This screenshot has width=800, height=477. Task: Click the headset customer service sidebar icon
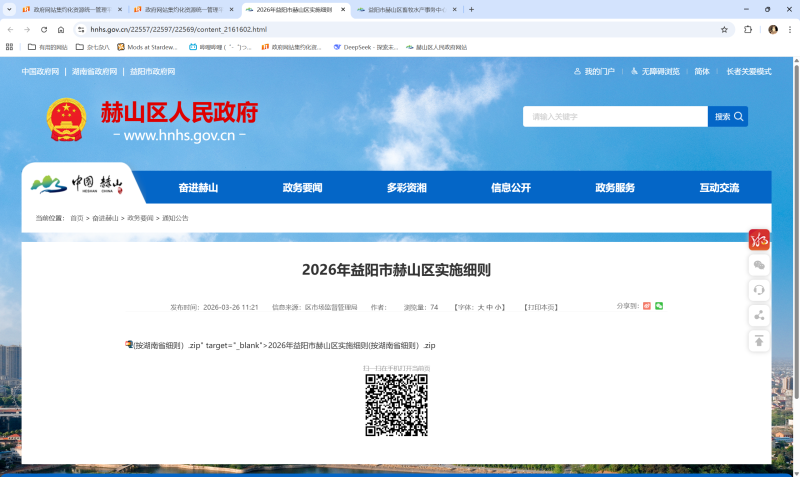759,290
